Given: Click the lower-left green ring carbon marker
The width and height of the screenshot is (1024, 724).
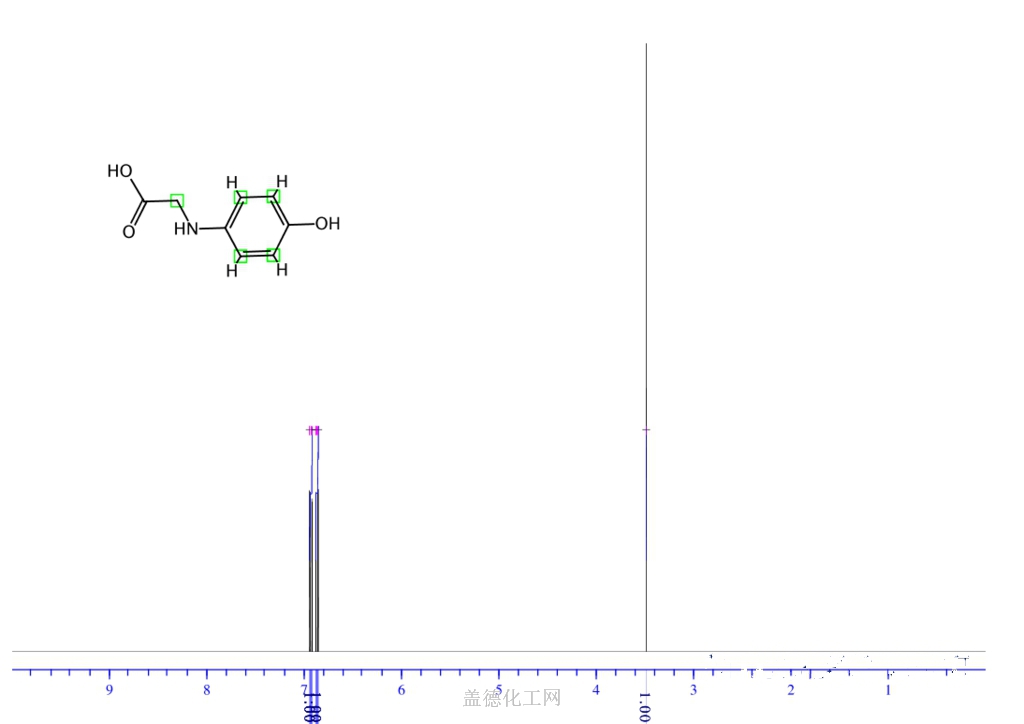Looking at the screenshot, I should [x=240, y=256].
